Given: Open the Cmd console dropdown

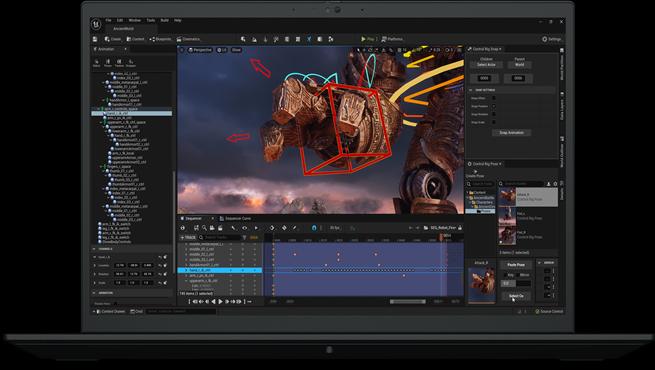Looking at the screenshot, I should tap(137, 311).
